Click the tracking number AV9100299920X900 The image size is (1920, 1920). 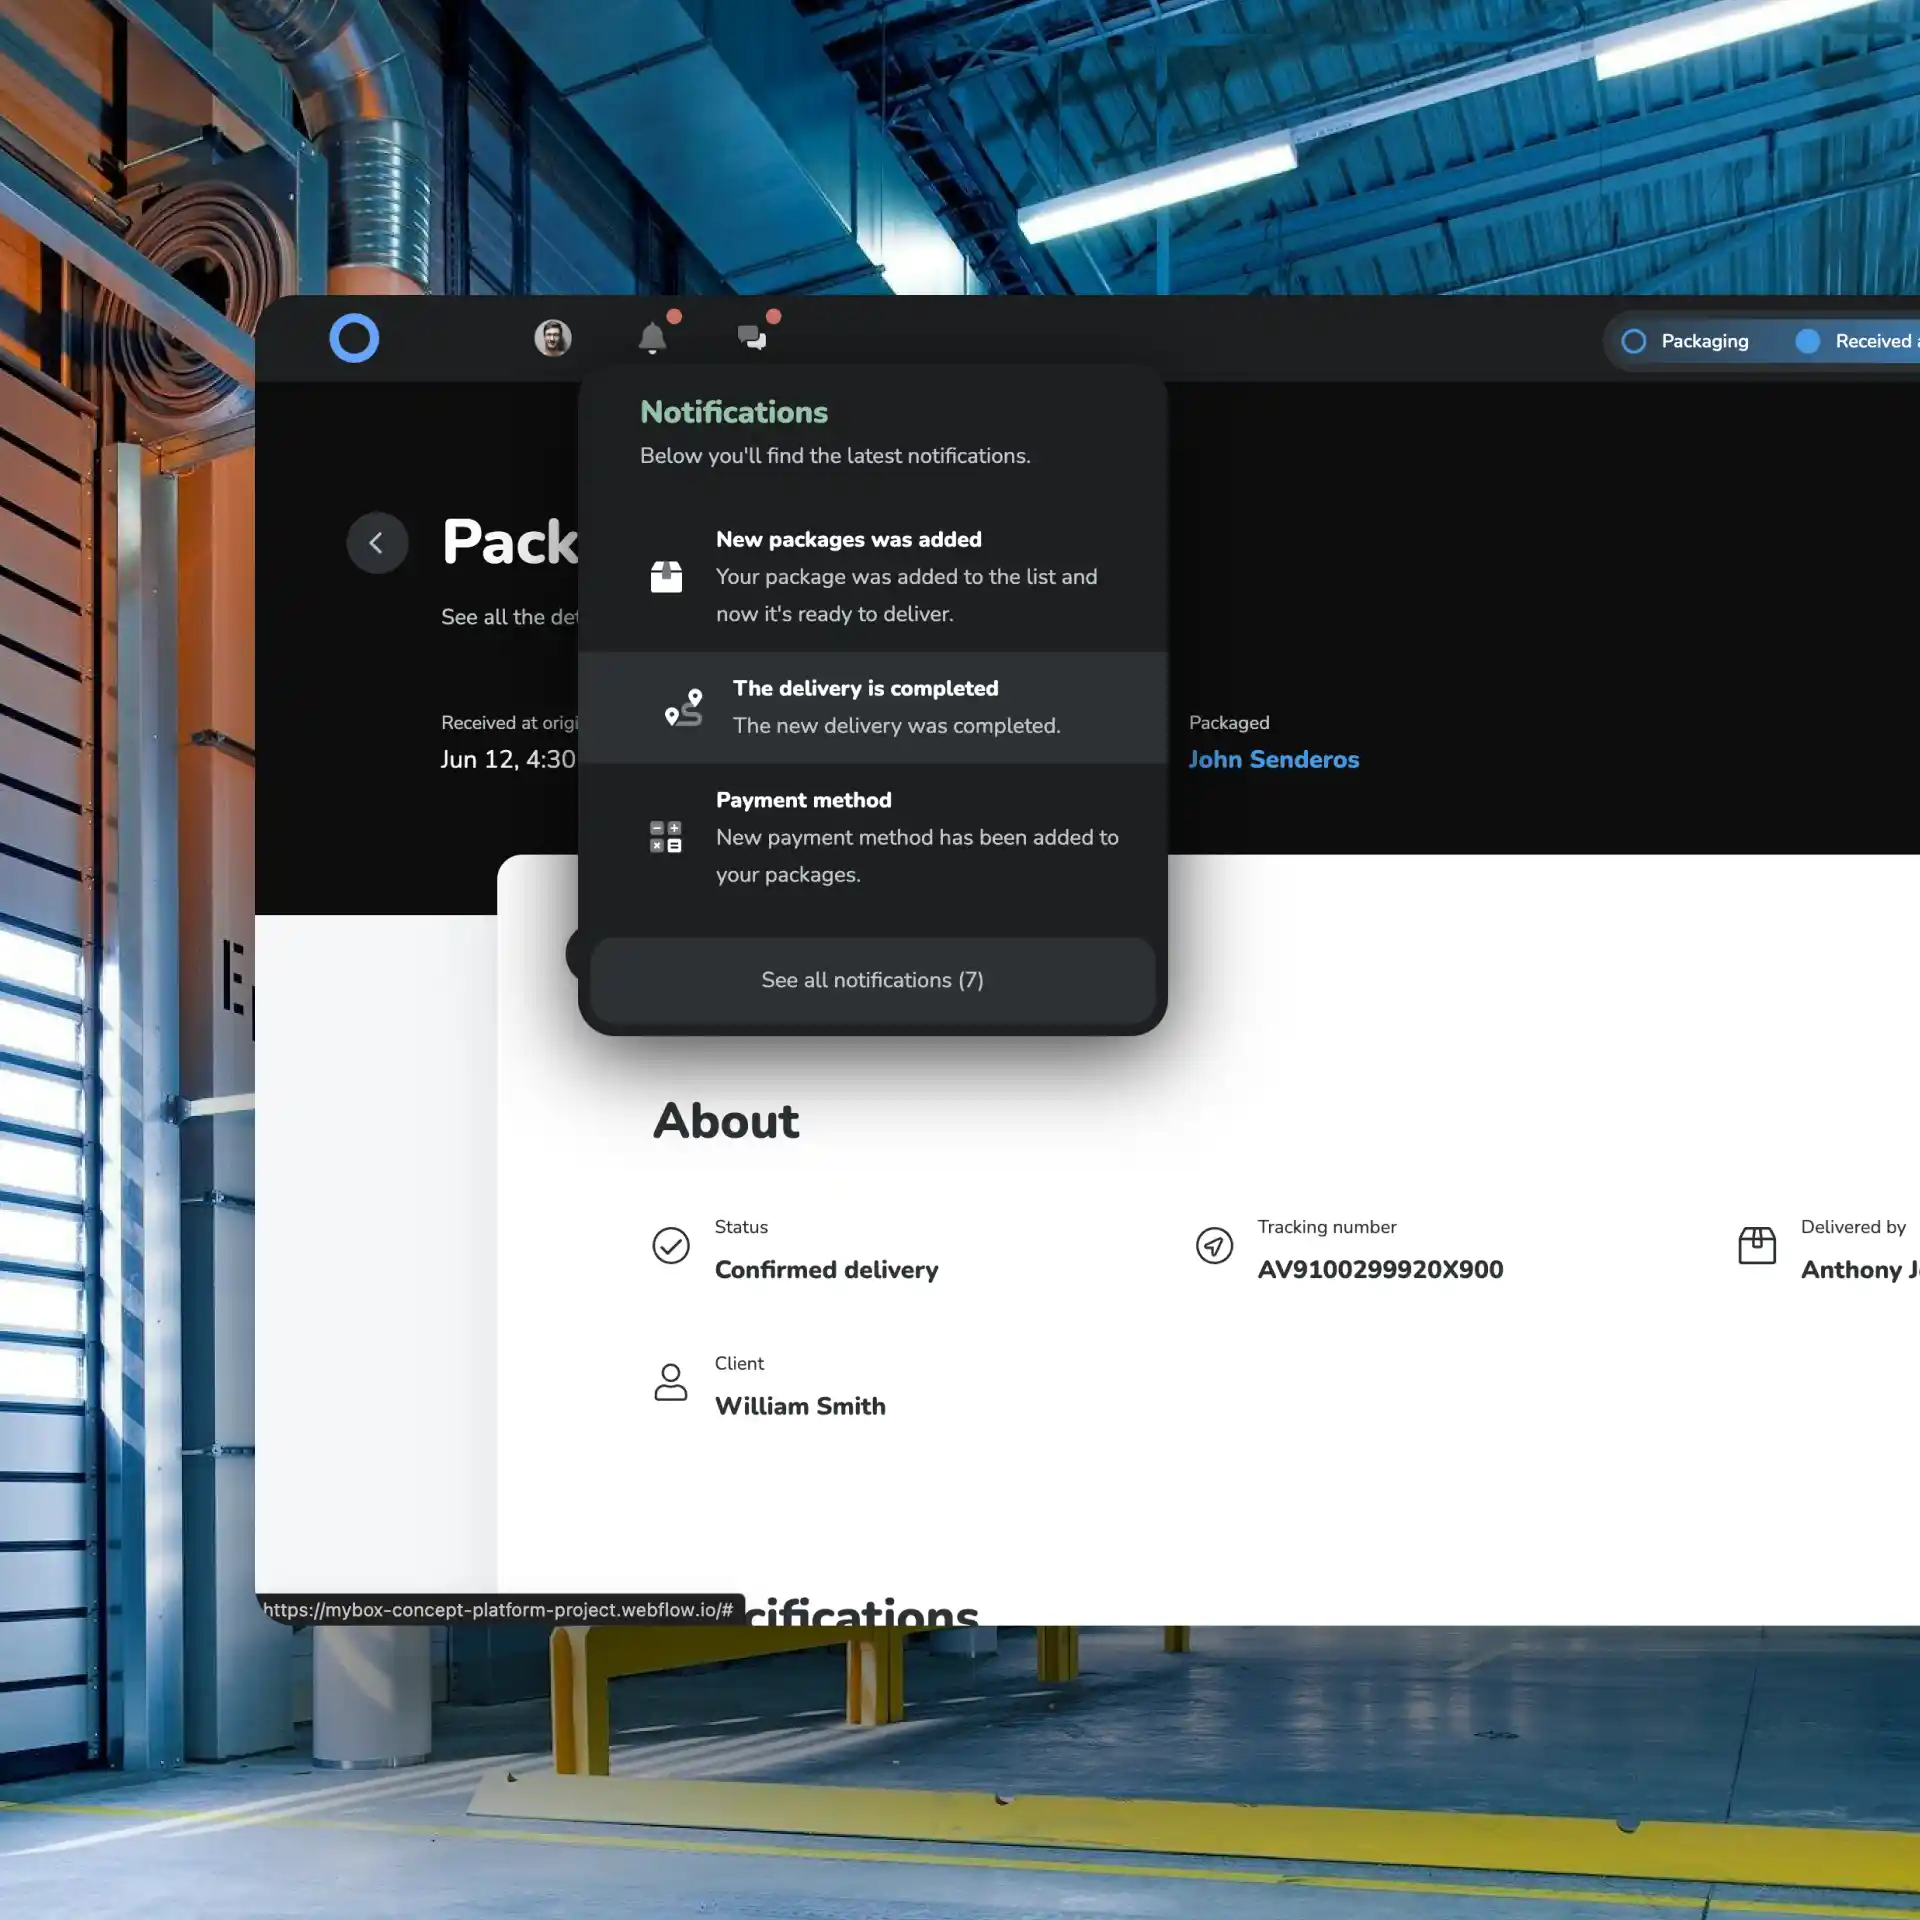click(x=1380, y=1270)
